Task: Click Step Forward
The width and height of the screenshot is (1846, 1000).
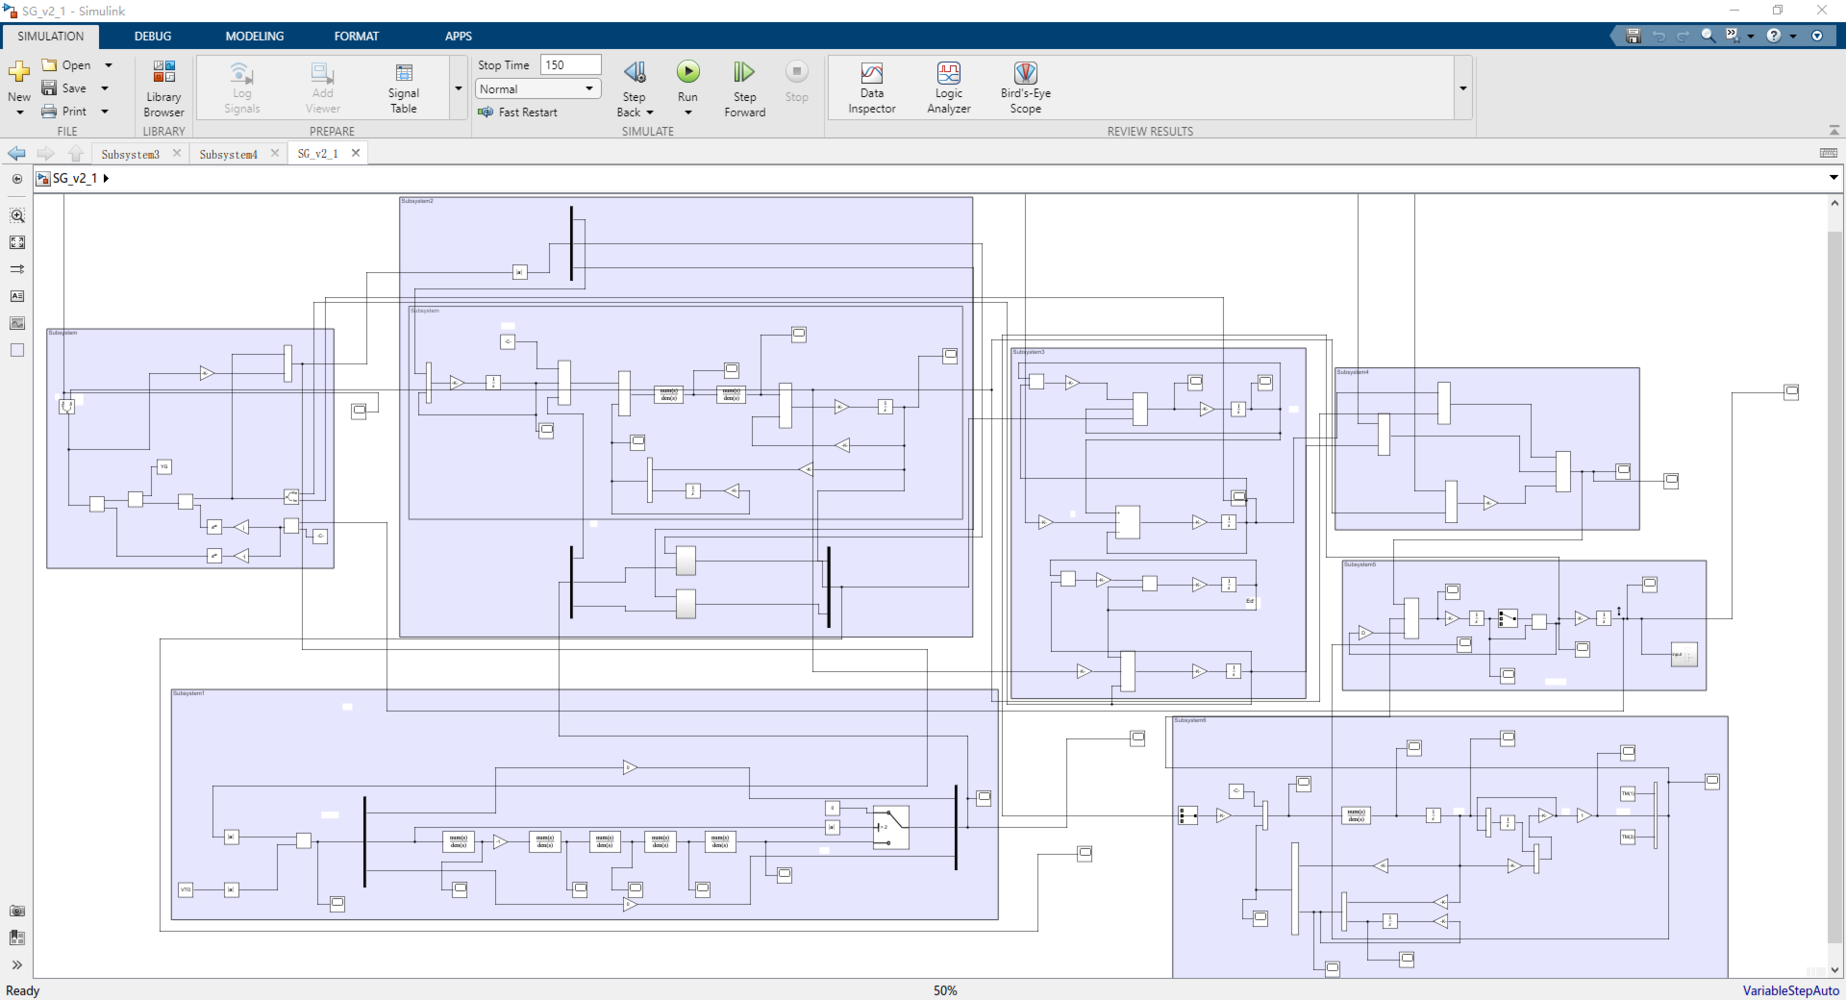Action: tap(744, 88)
